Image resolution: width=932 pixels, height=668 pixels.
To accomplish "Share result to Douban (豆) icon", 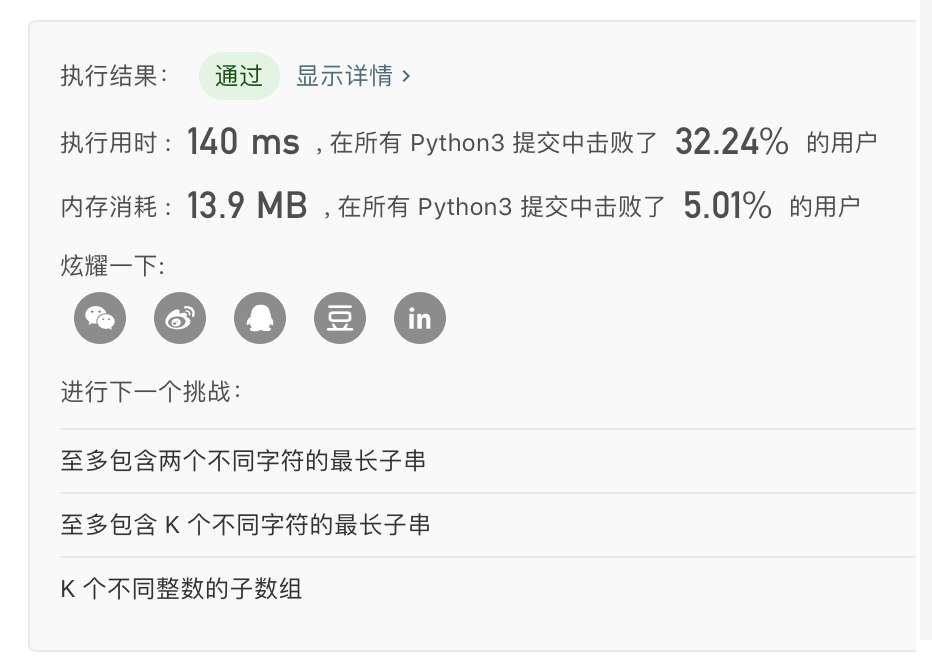I will [x=340, y=319].
